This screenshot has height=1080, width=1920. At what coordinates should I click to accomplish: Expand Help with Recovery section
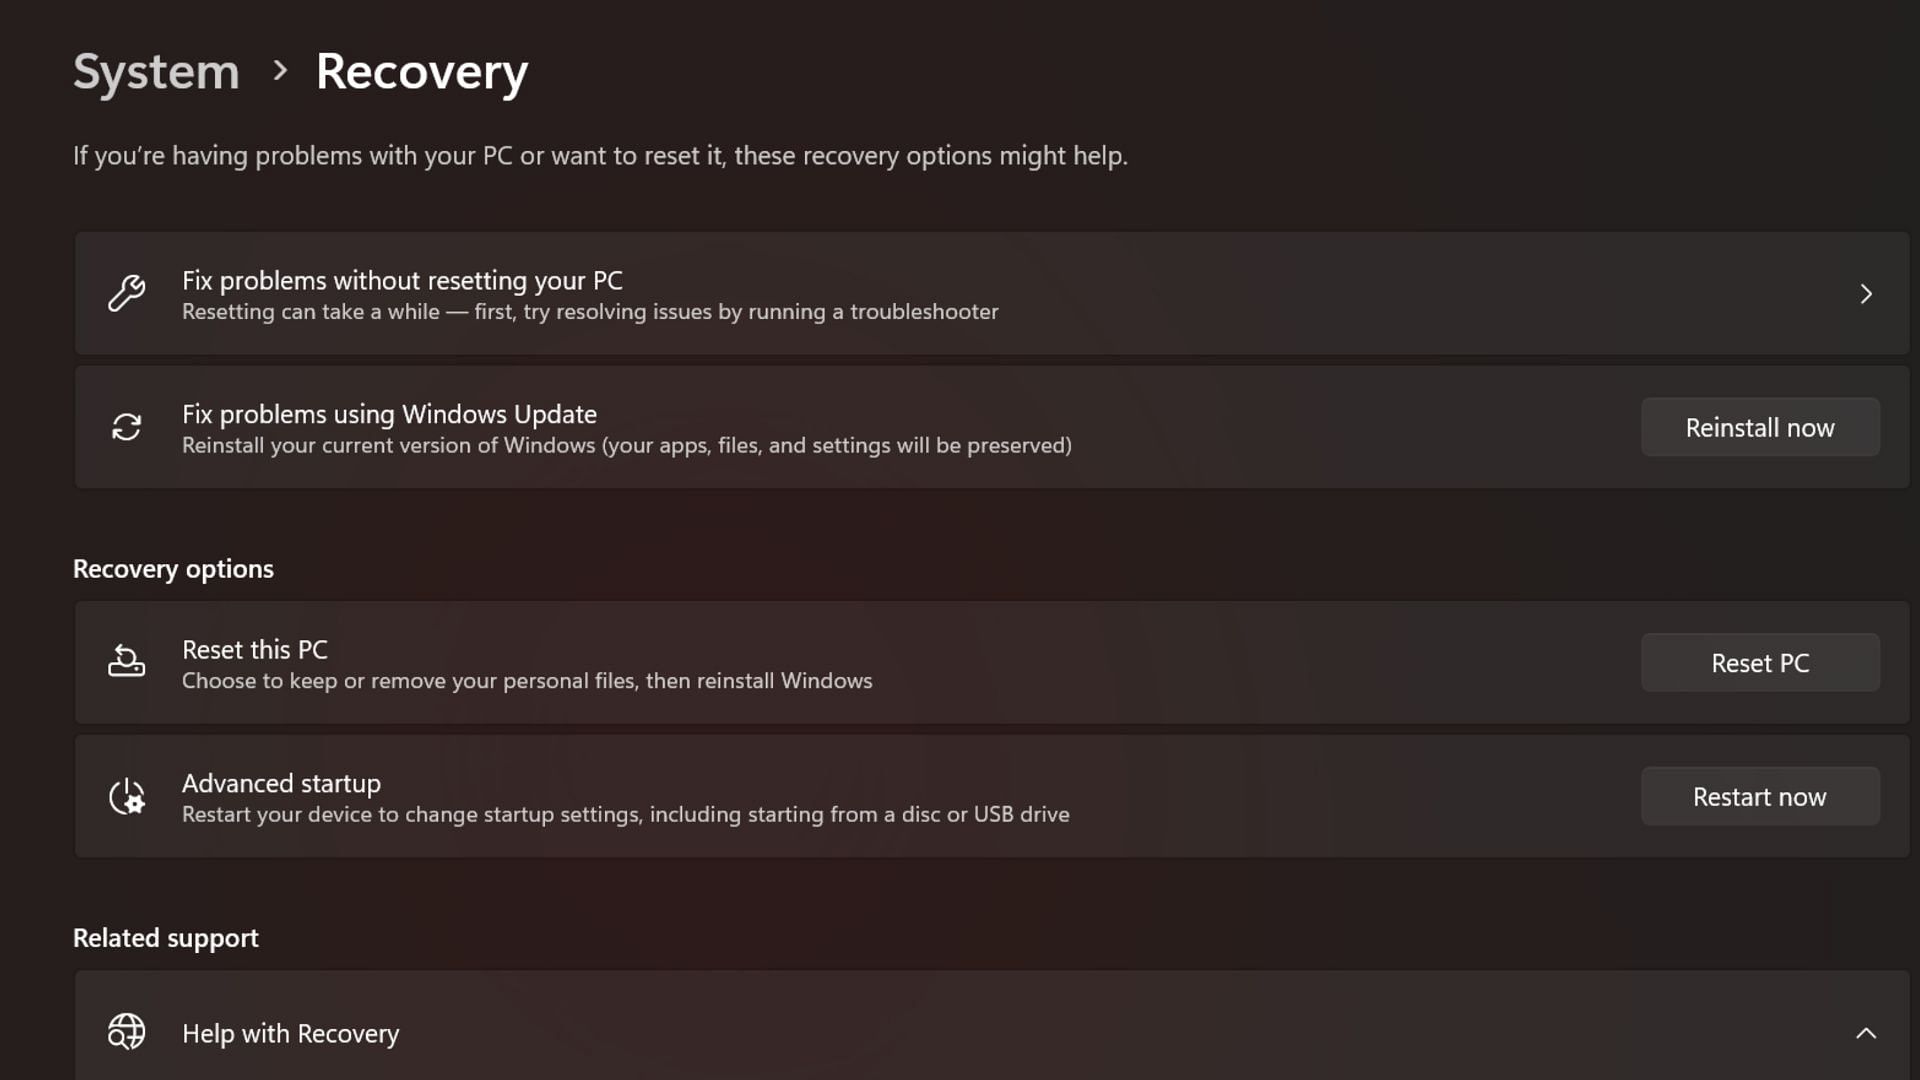tap(1865, 1033)
